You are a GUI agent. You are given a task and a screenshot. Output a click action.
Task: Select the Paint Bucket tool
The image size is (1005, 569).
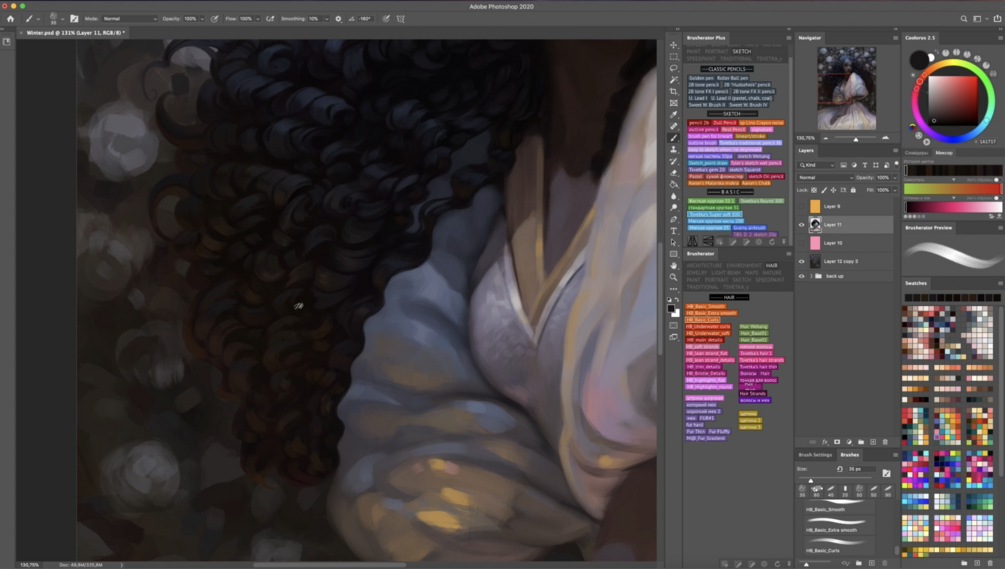click(674, 184)
